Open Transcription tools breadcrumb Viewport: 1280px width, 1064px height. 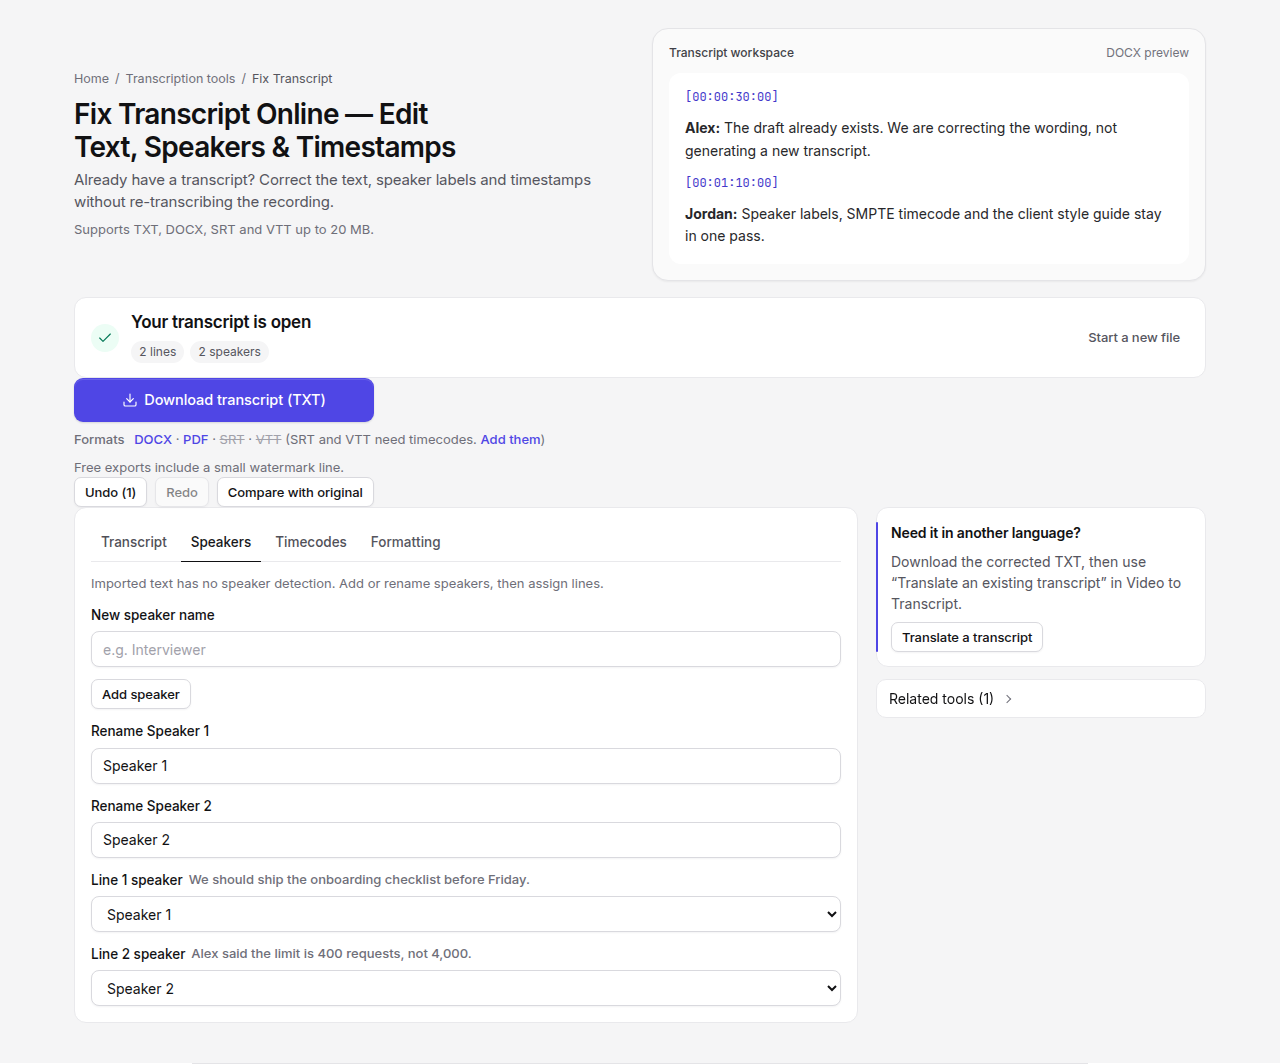point(181,79)
